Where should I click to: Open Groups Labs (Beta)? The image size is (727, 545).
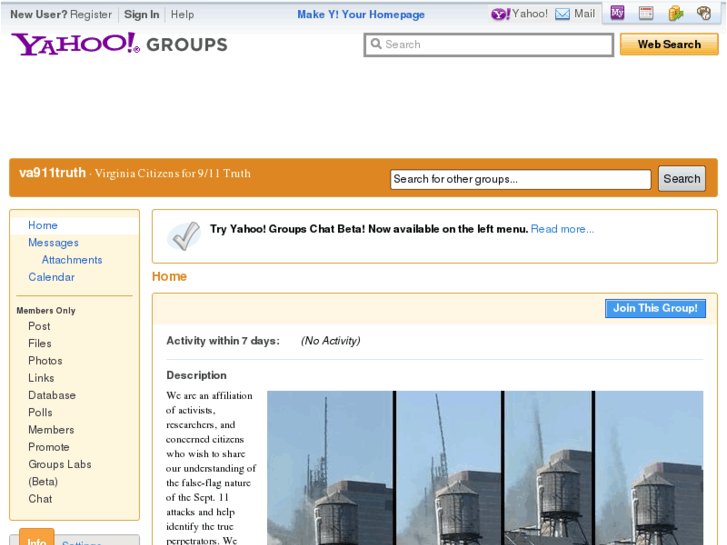tap(60, 473)
